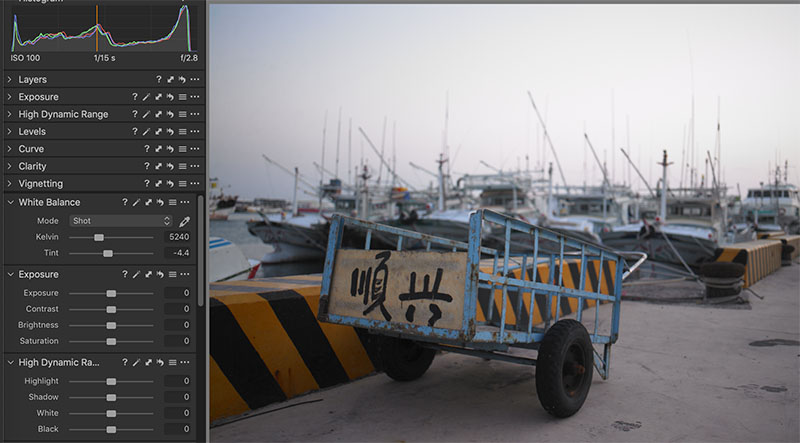
Task: Click the Saturation slider handle
Action: tap(111, 341)
